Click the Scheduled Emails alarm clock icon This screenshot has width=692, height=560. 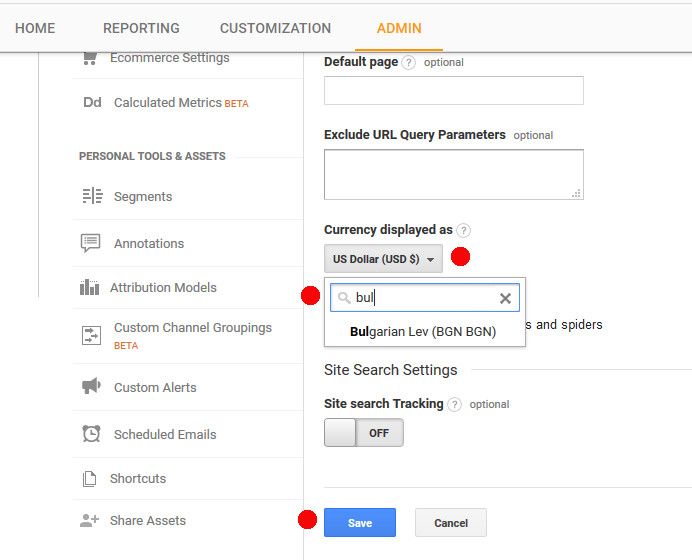click(x=91, y=433)
